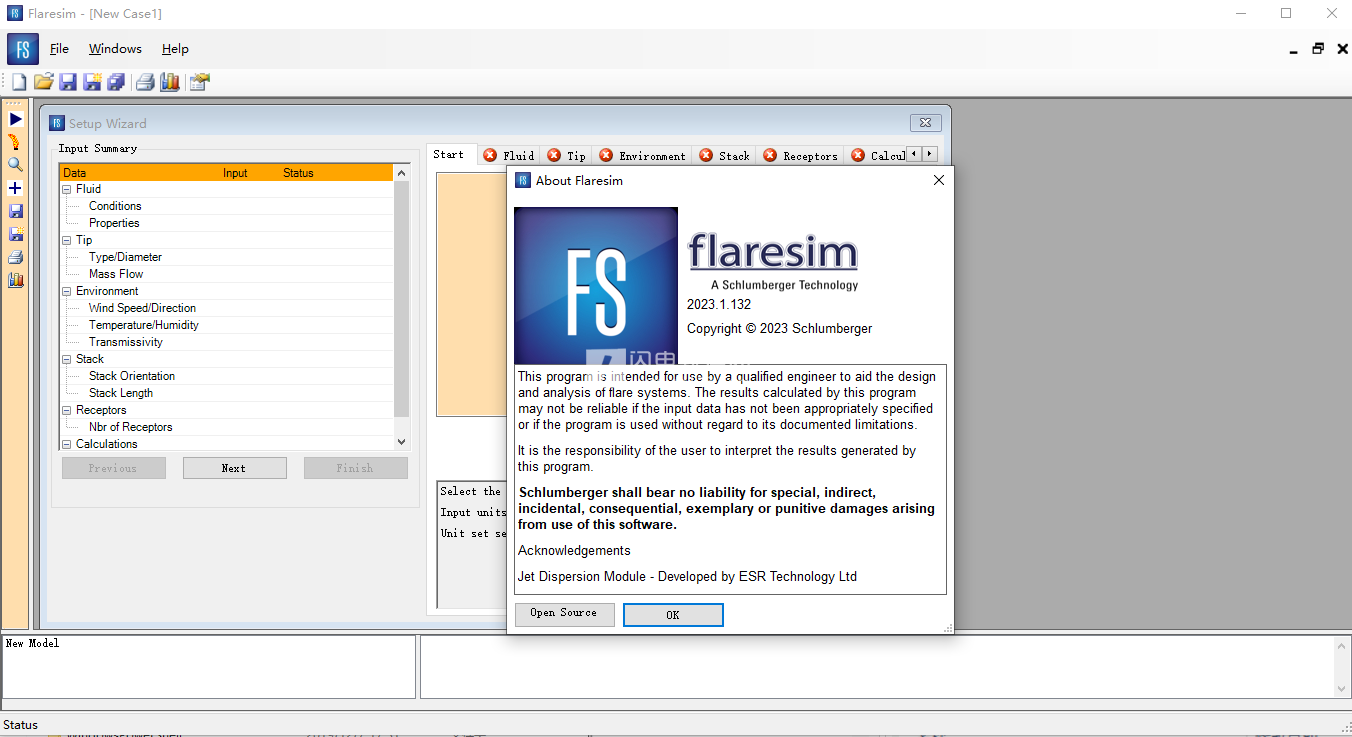The image size is (1352, 737).
Task: Click the Input Summary scrollbar down arrow
Action: tap(400, 441)
